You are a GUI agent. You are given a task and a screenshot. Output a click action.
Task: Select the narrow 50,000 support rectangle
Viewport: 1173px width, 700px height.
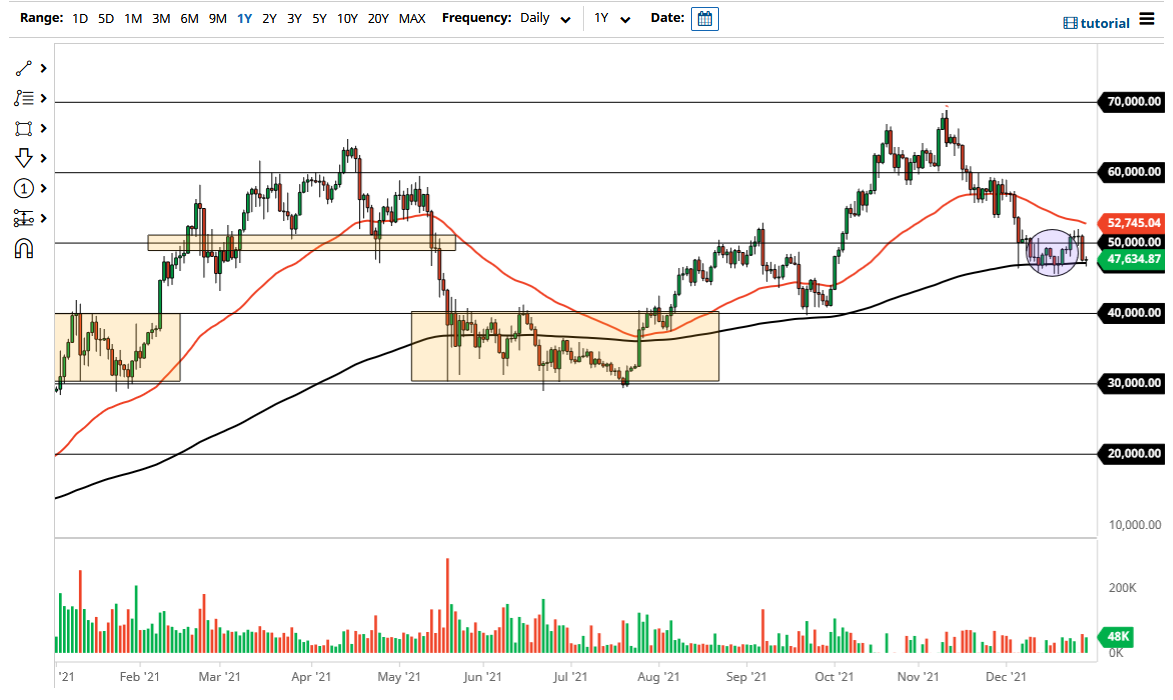click(301, 243)
